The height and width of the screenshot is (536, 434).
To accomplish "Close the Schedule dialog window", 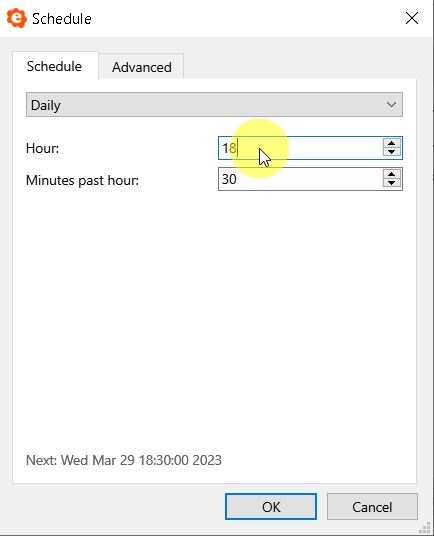I will click(x=412, y=18).
